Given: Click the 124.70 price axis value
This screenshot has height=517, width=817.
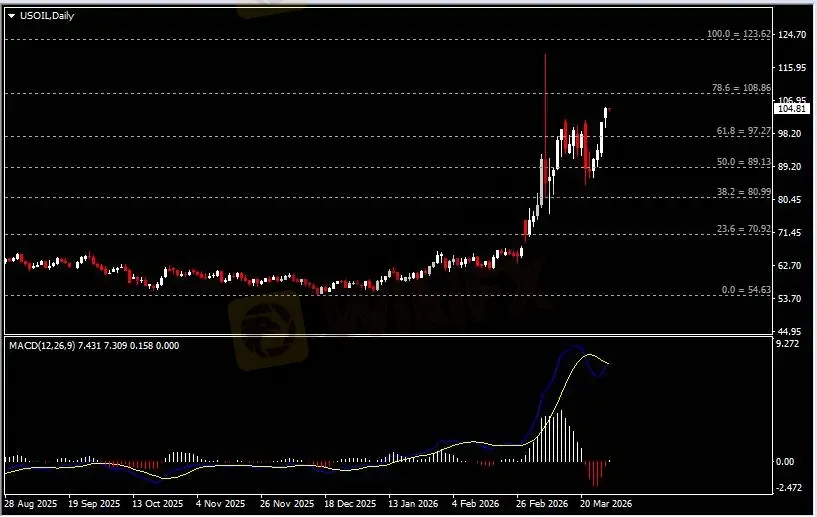Looking at the screenshot, I should [791, 34].
